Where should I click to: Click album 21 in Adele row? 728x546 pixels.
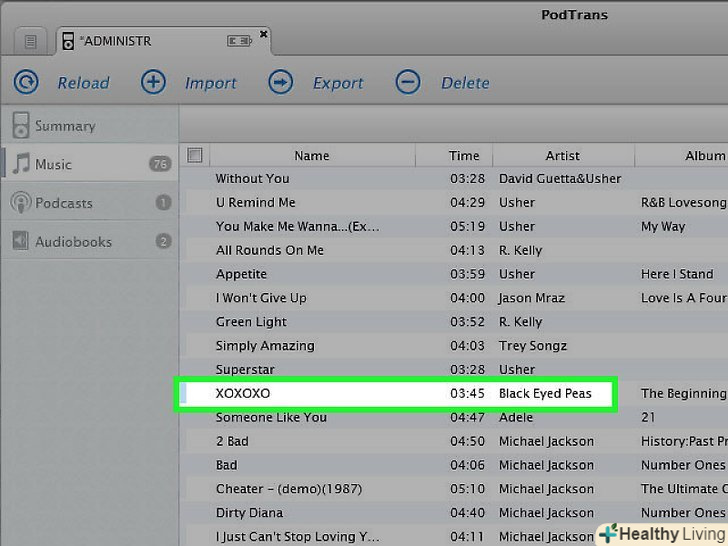point(648,417)
